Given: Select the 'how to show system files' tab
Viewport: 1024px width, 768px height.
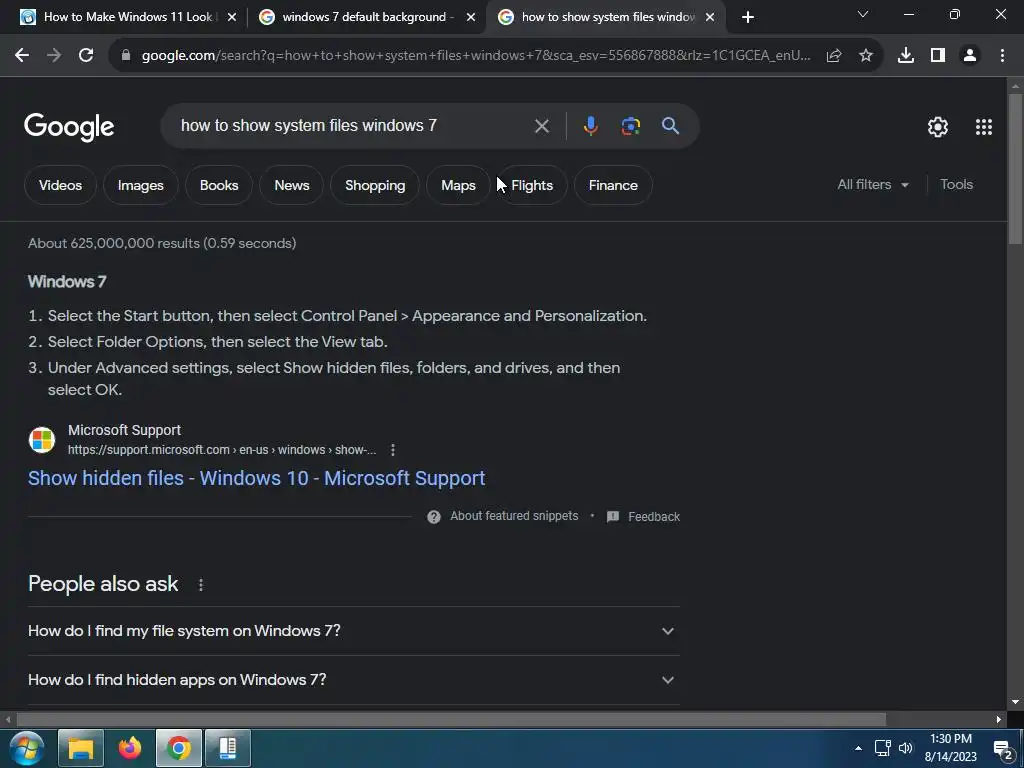Looking at the screenshot, I should tap(607, 17).
